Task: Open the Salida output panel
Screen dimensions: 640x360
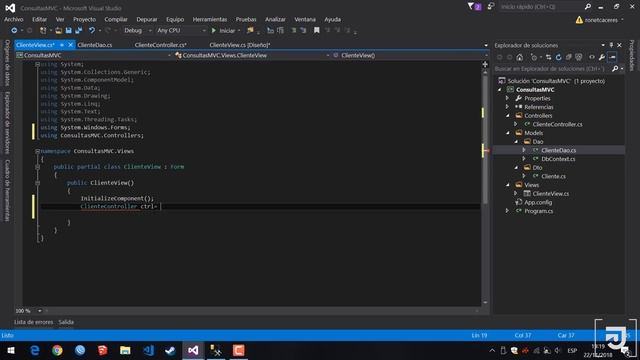Action: (x=66, y=322)
